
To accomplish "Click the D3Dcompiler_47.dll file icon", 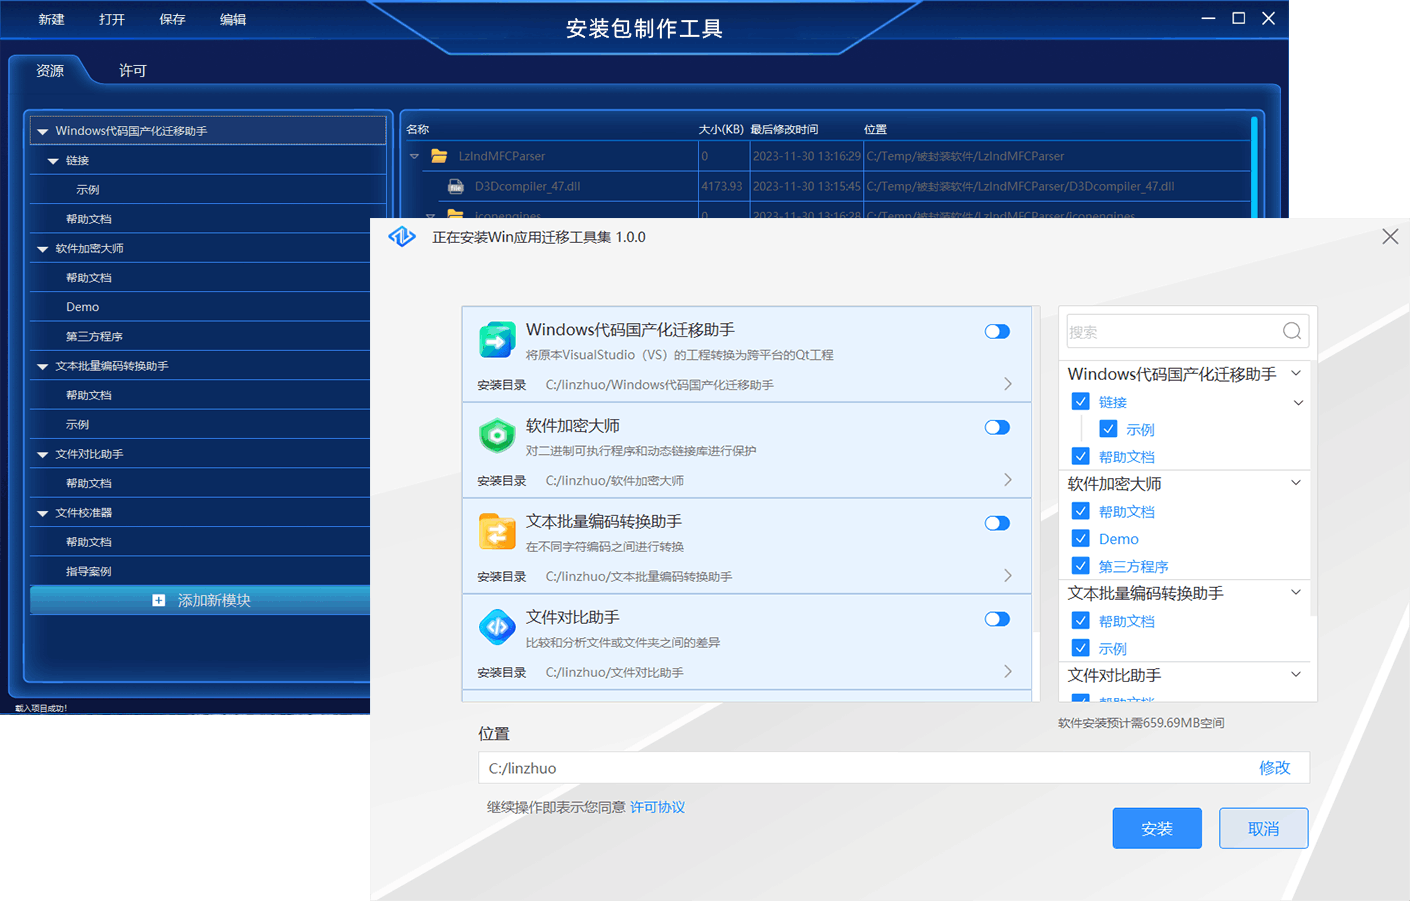I will point(456,186).
